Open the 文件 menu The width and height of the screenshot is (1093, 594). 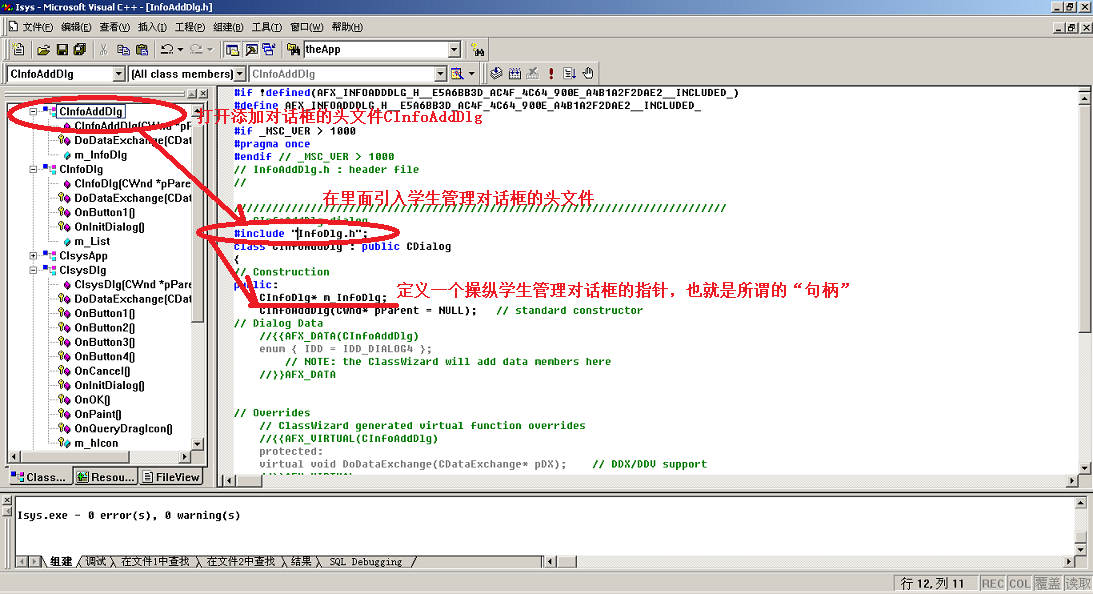37,27
